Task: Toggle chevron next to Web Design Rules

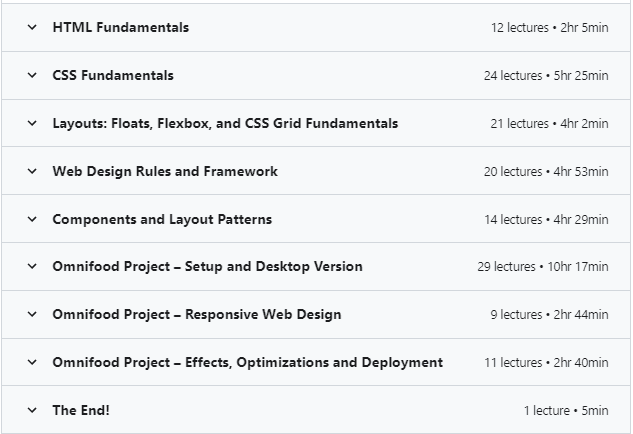Action: 32,172
